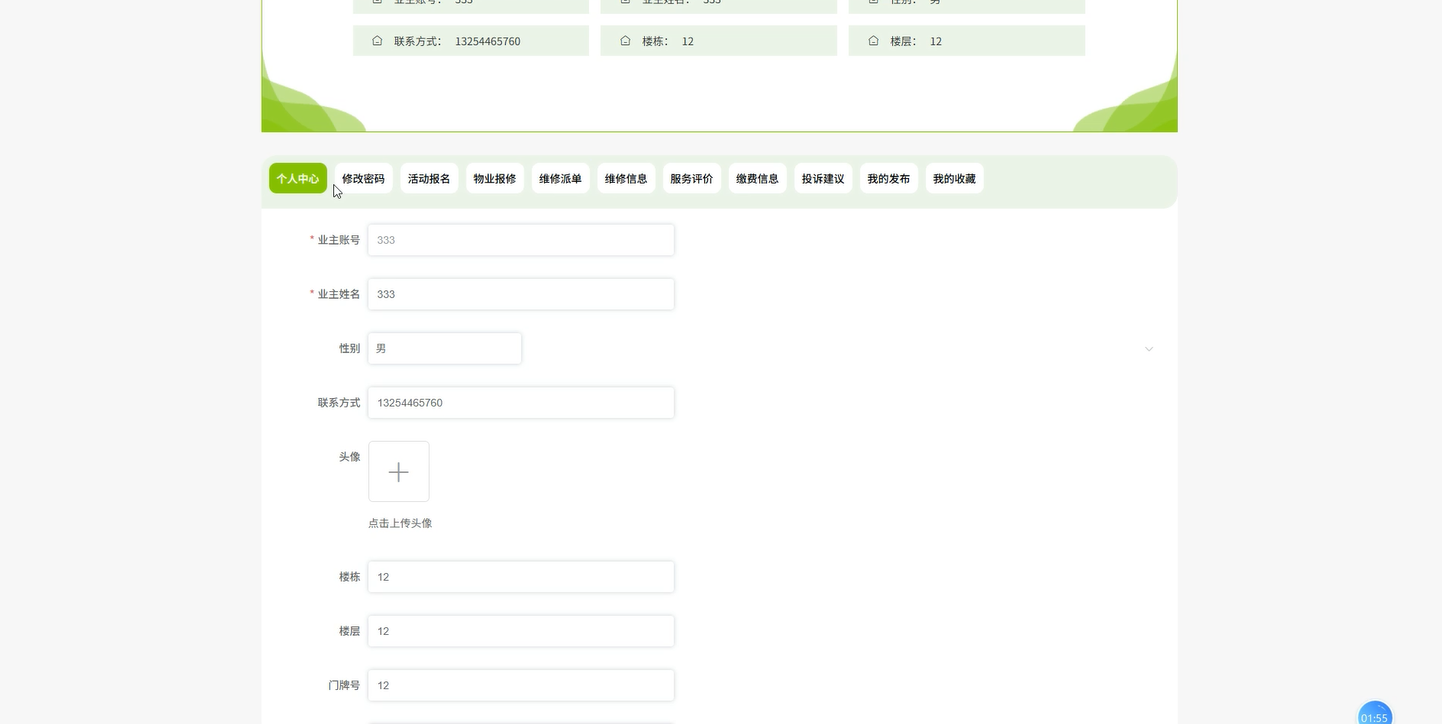Click the chevron arrow on the gender selector
The height and width of the screenshot is (724, 1442).
click(x=1148, y=349)
